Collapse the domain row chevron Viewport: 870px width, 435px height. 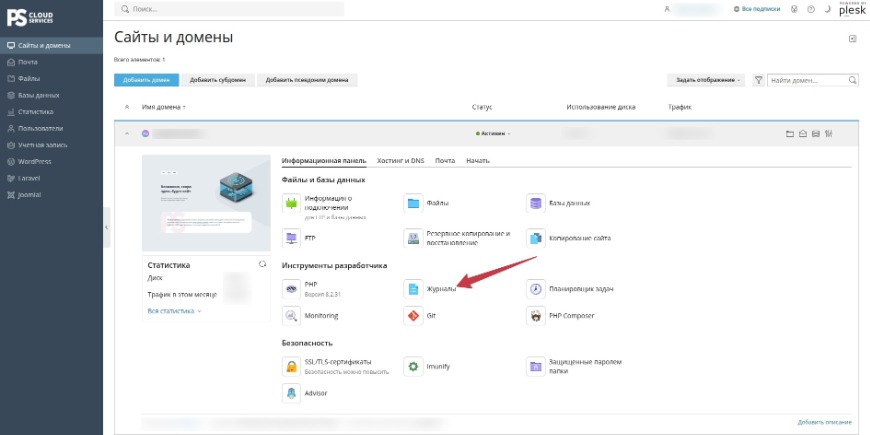127,134
